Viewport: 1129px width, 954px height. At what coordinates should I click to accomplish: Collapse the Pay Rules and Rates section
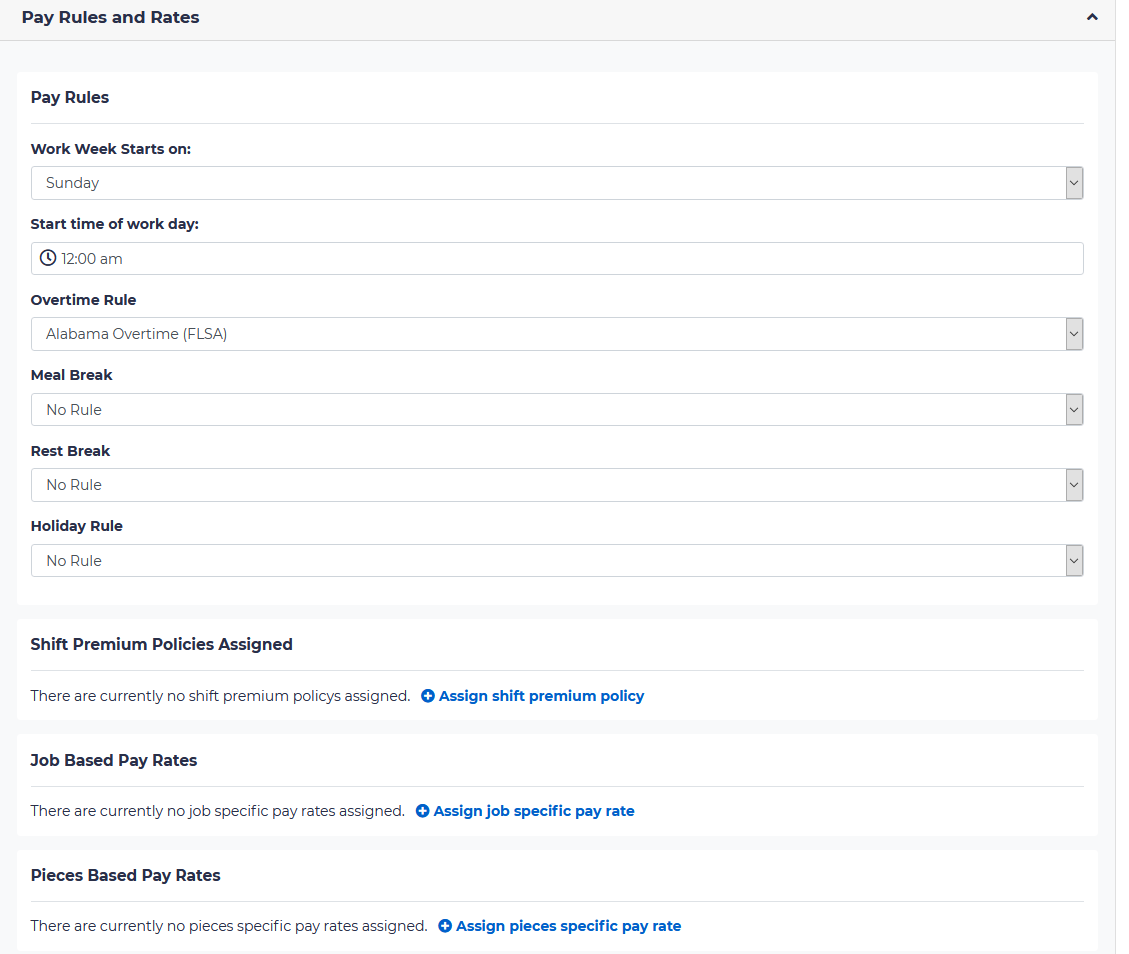(1092, 17)
